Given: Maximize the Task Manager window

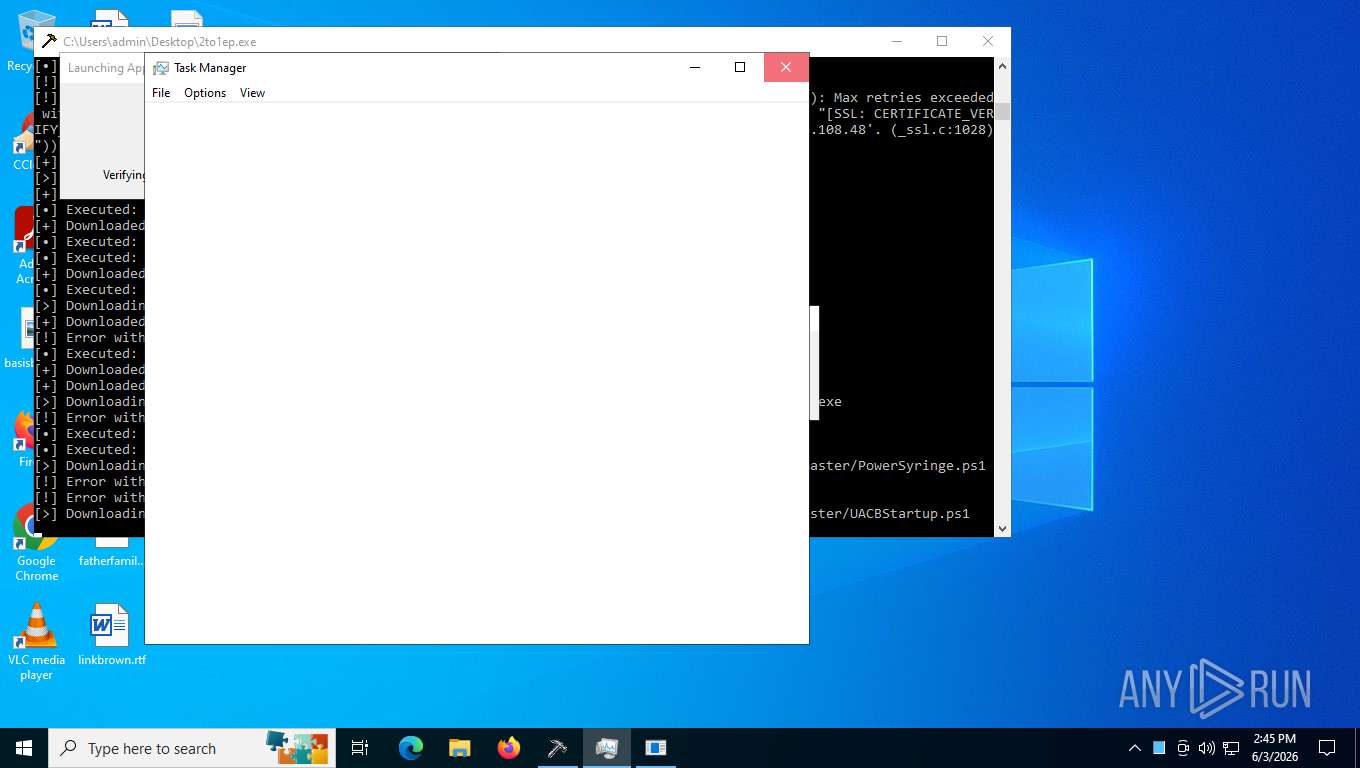Looking at the screenshot, I should (x=740, y=67).
